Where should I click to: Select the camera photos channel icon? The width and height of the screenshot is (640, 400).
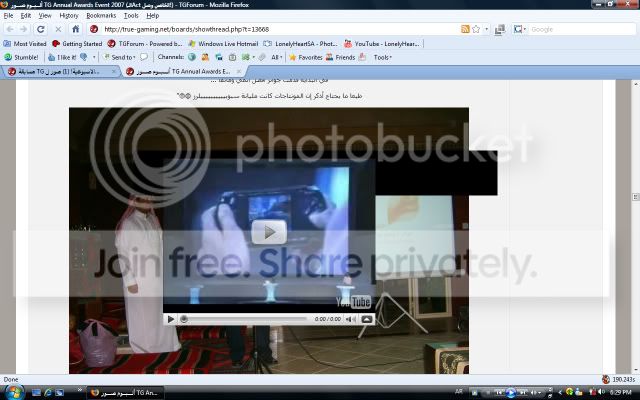pyautogui.click(x=232, y=57)
